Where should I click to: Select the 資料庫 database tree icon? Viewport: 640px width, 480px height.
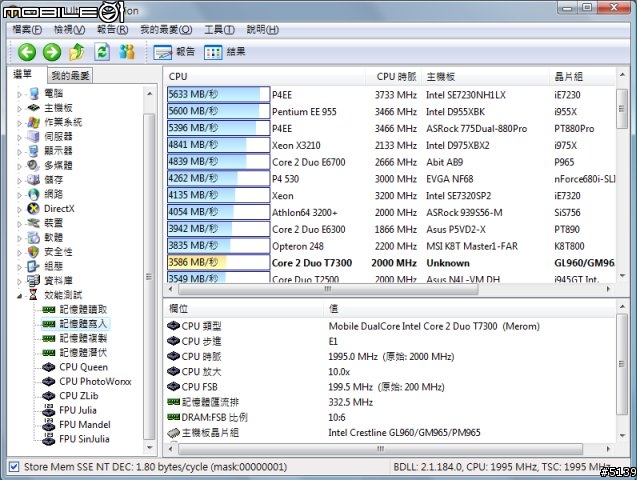click(x=34, y=280)
